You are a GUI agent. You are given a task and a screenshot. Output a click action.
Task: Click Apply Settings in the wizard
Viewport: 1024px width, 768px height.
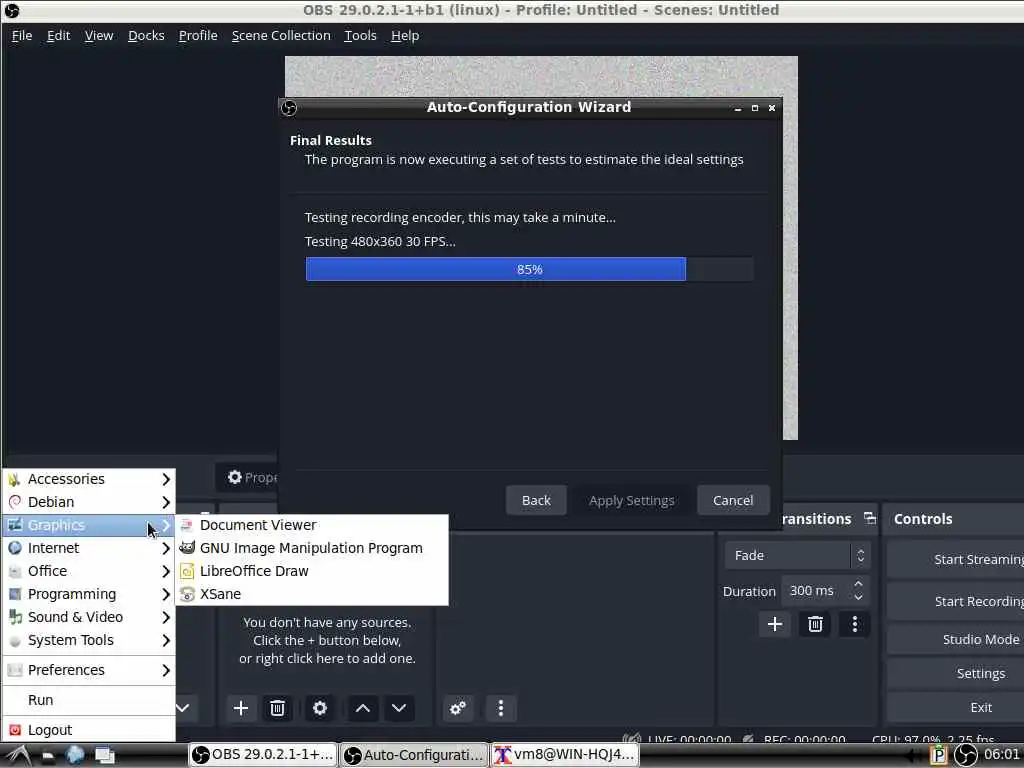coord(632,500)
